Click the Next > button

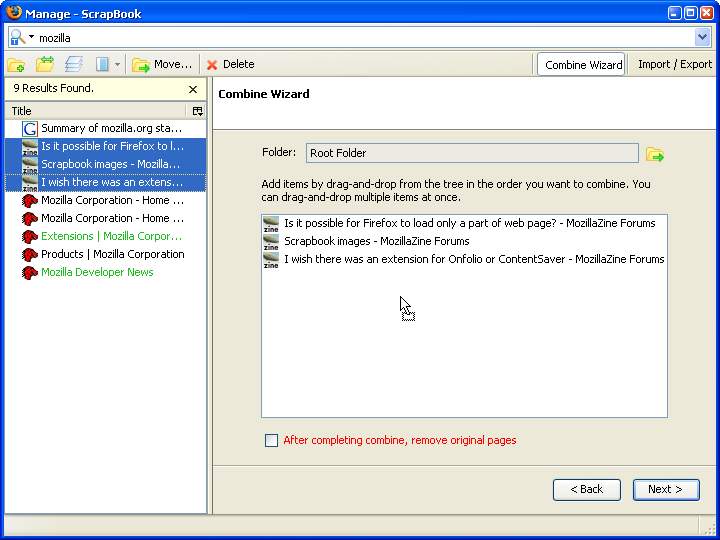pos(666,489)
